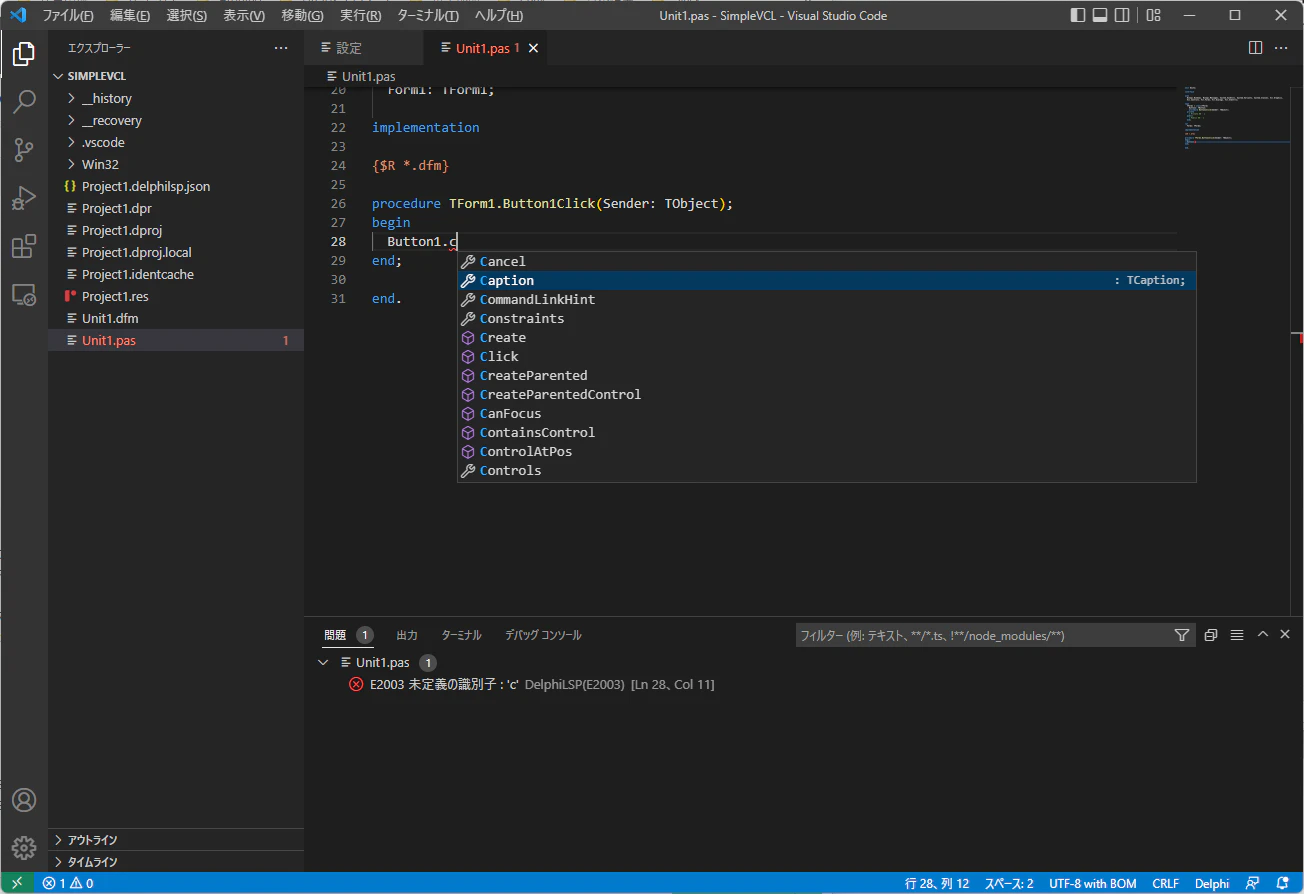Open the ターミナル(T) menu
1304x894 pixels.
(x=428, y=16)
